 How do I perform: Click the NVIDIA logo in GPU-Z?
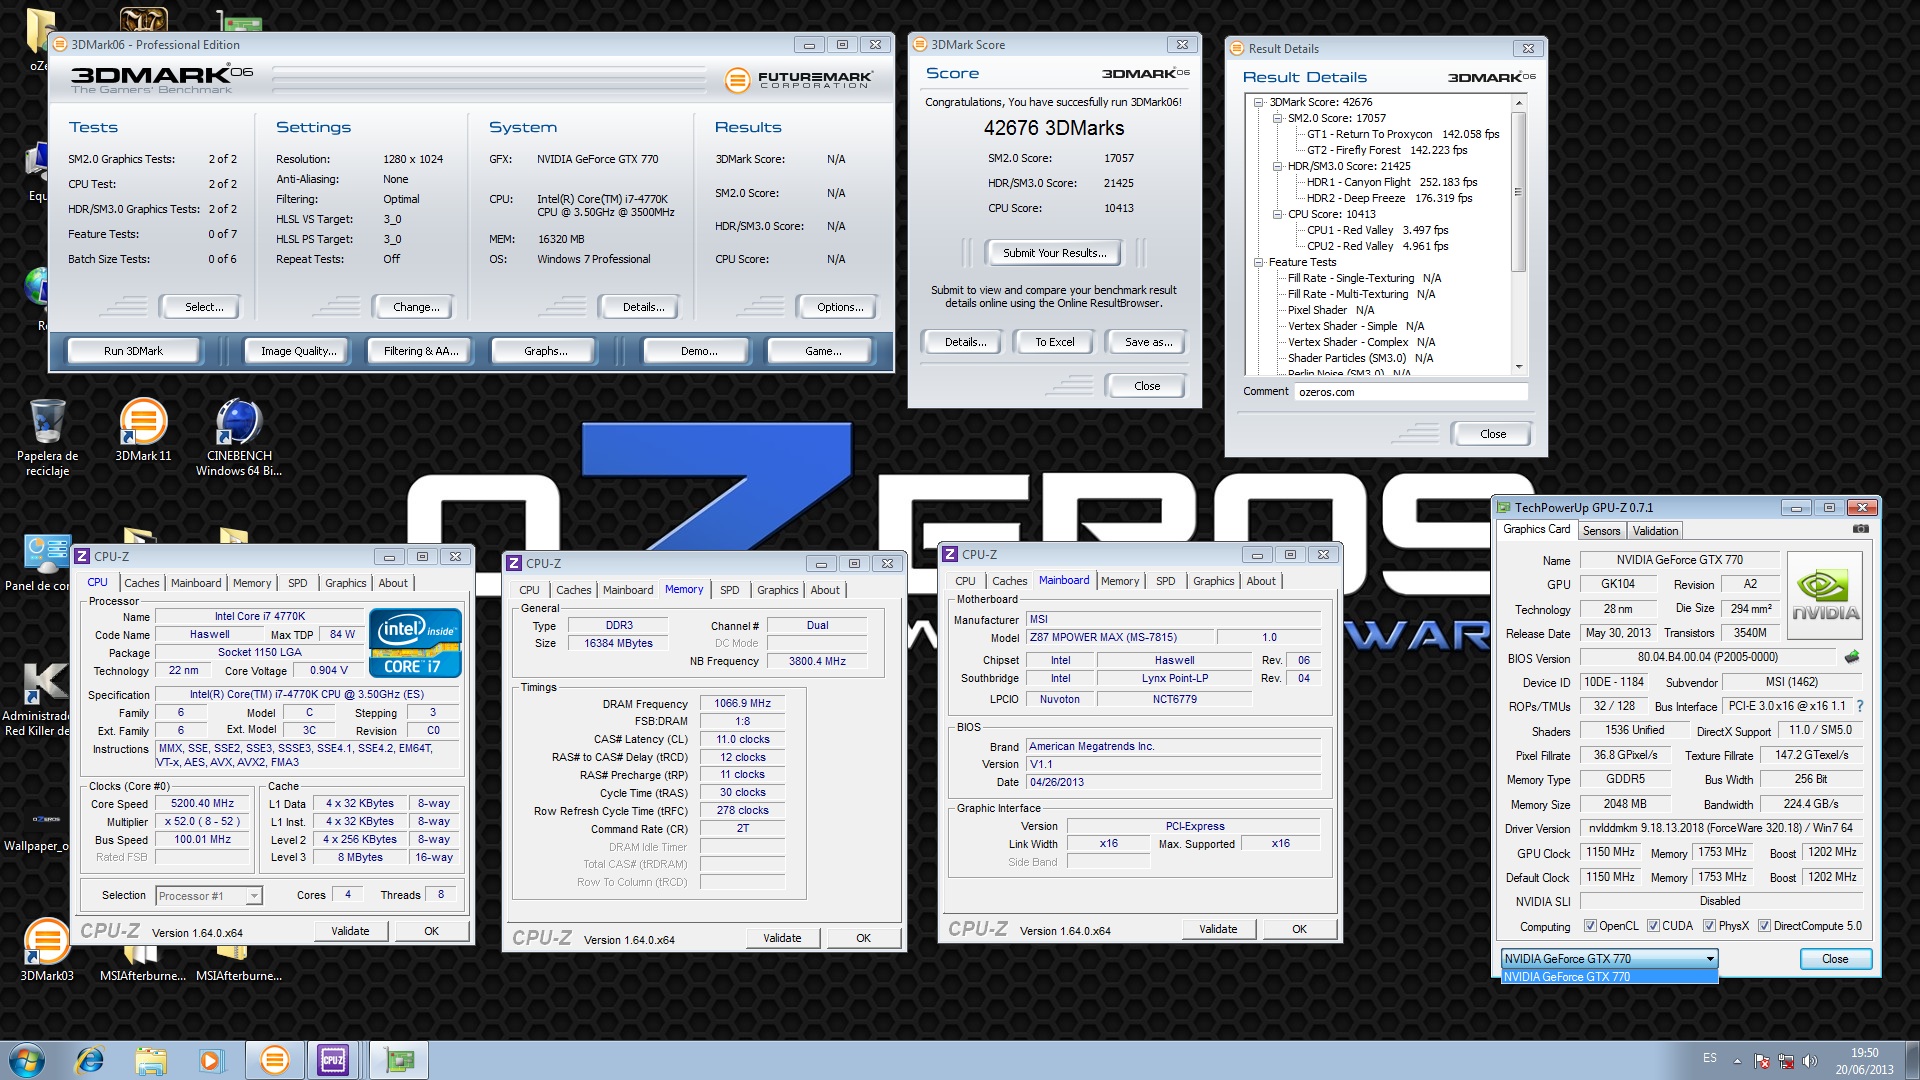1825,596
